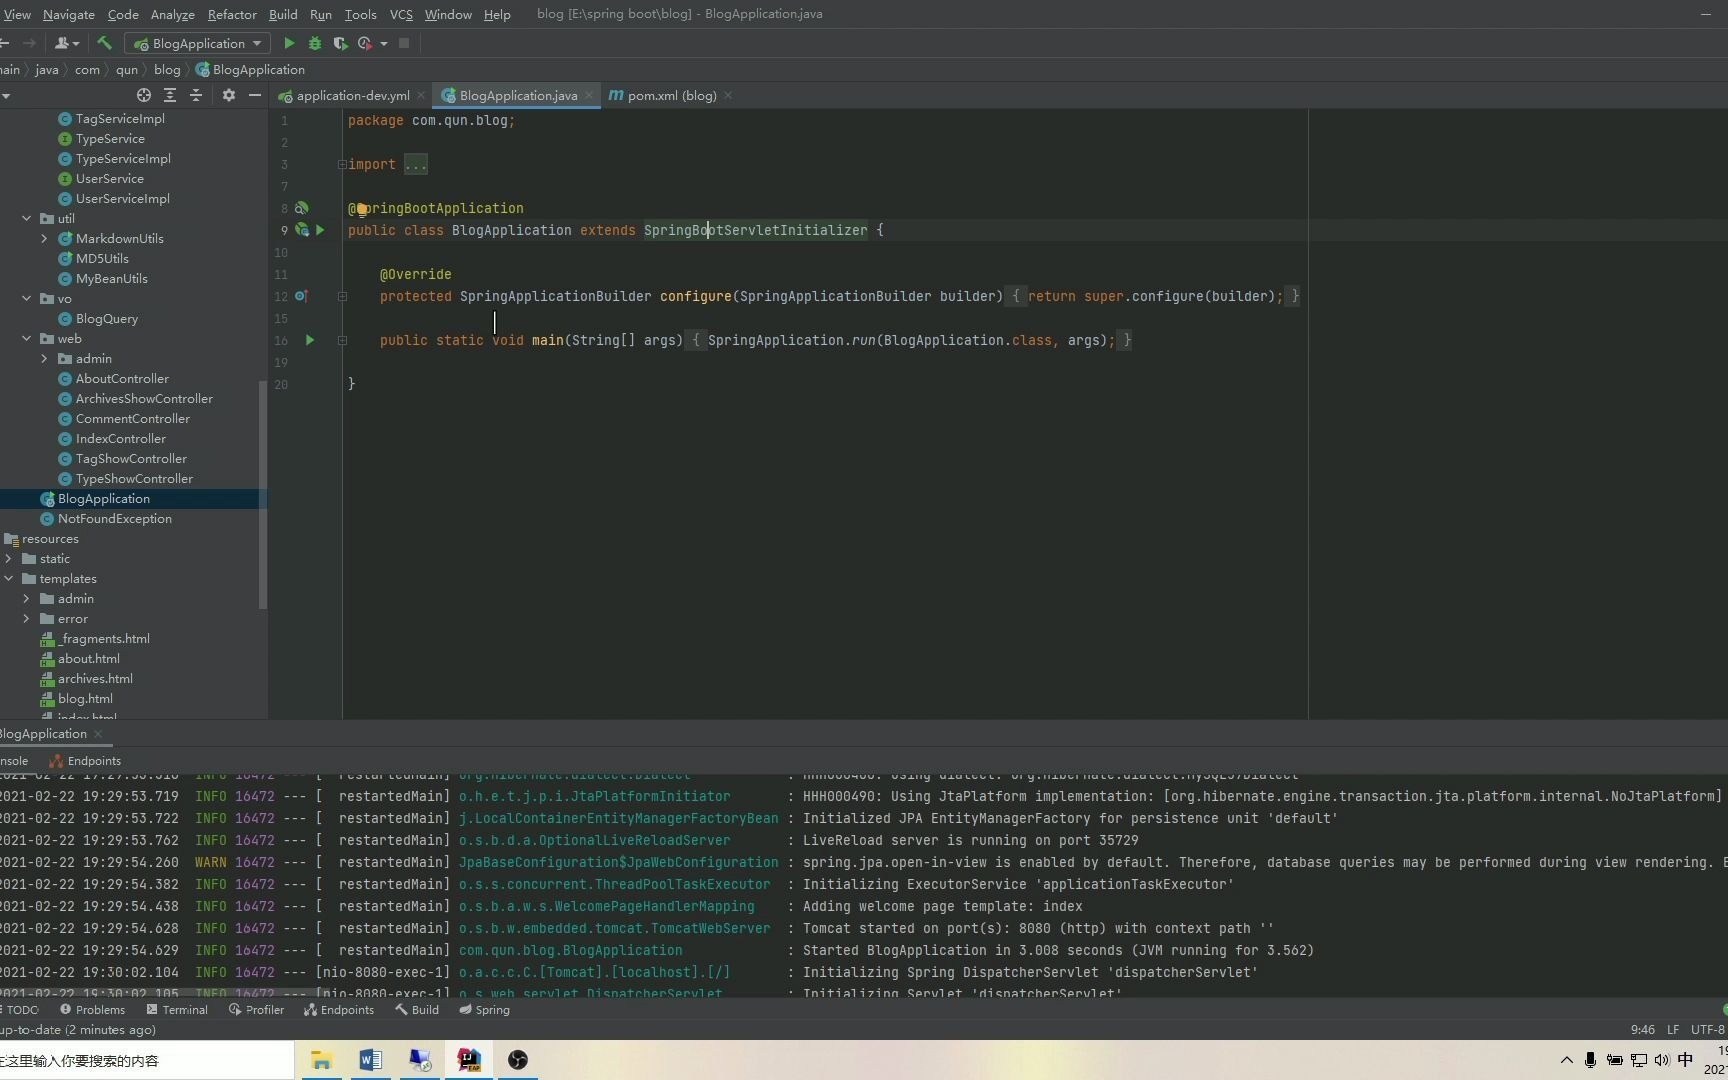
Task: Collapse all nodes in the Project panel
Action: point(196,95)
